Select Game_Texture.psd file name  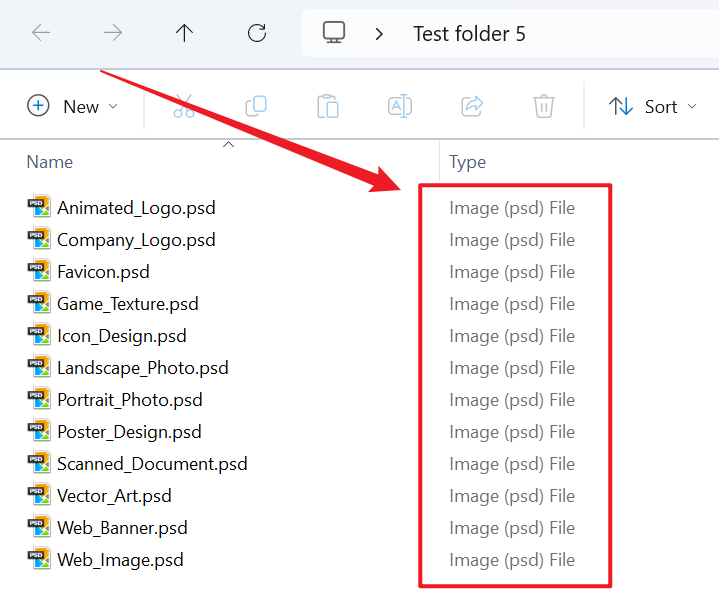point(127,304)
